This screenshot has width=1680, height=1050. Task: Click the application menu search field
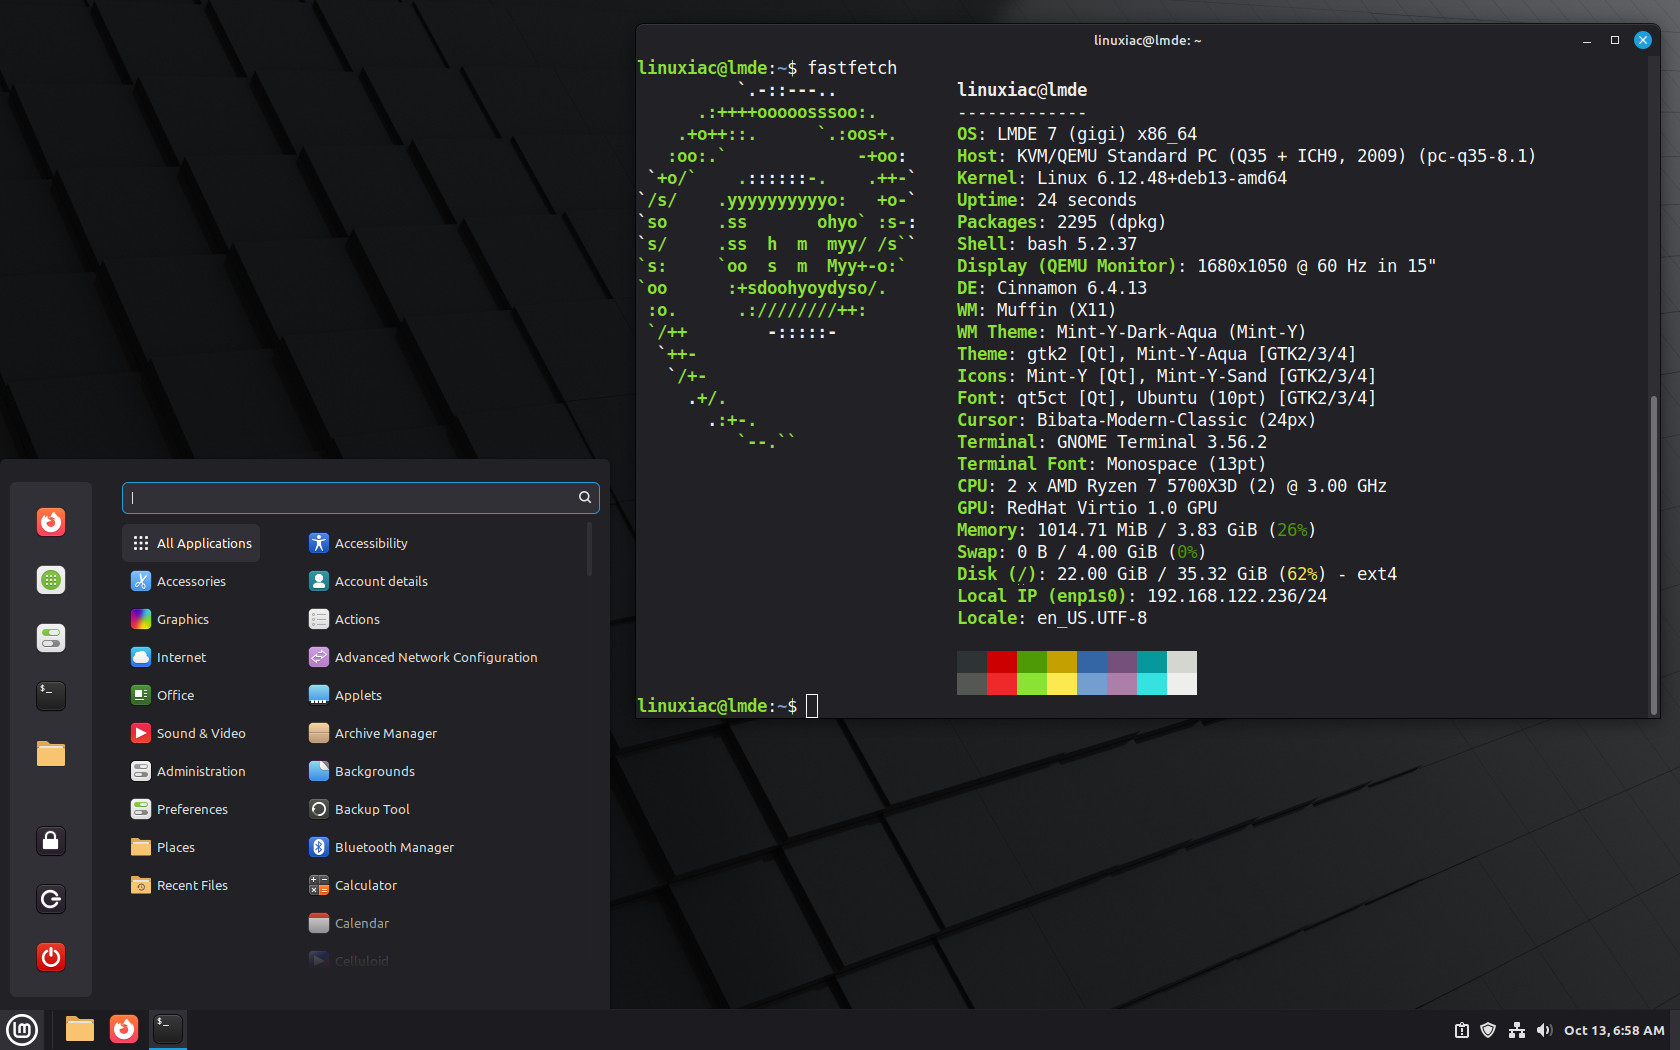[x=352, y=497]
